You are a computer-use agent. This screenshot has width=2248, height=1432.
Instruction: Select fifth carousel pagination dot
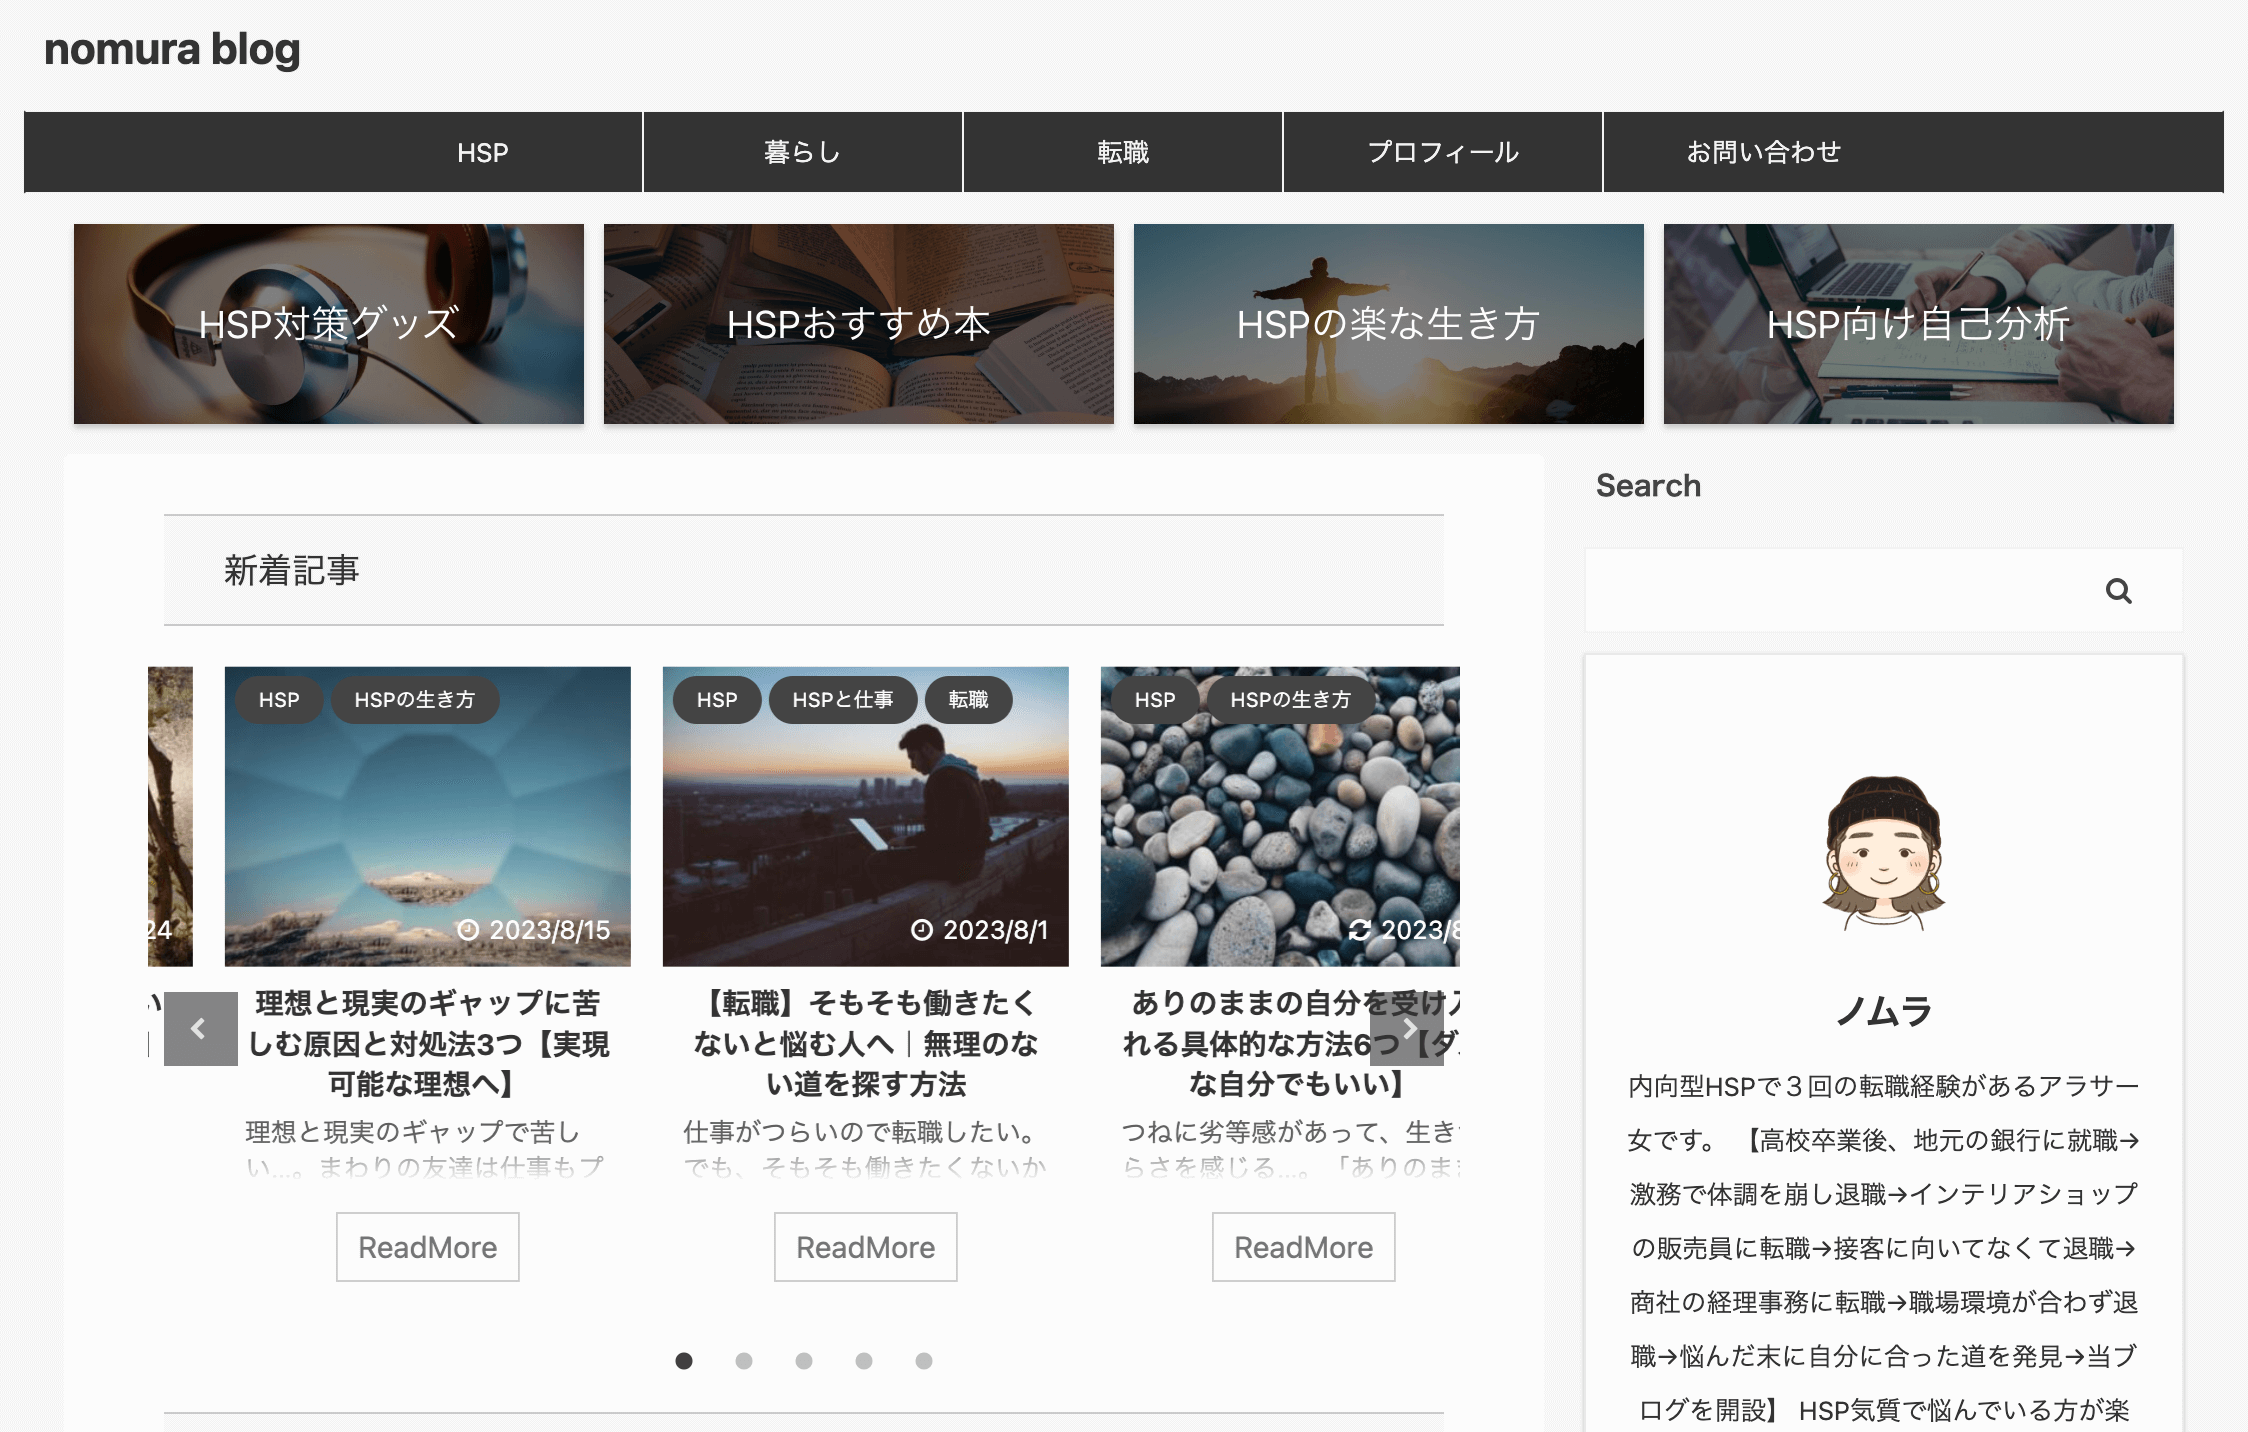click(x=924, y=1361)
